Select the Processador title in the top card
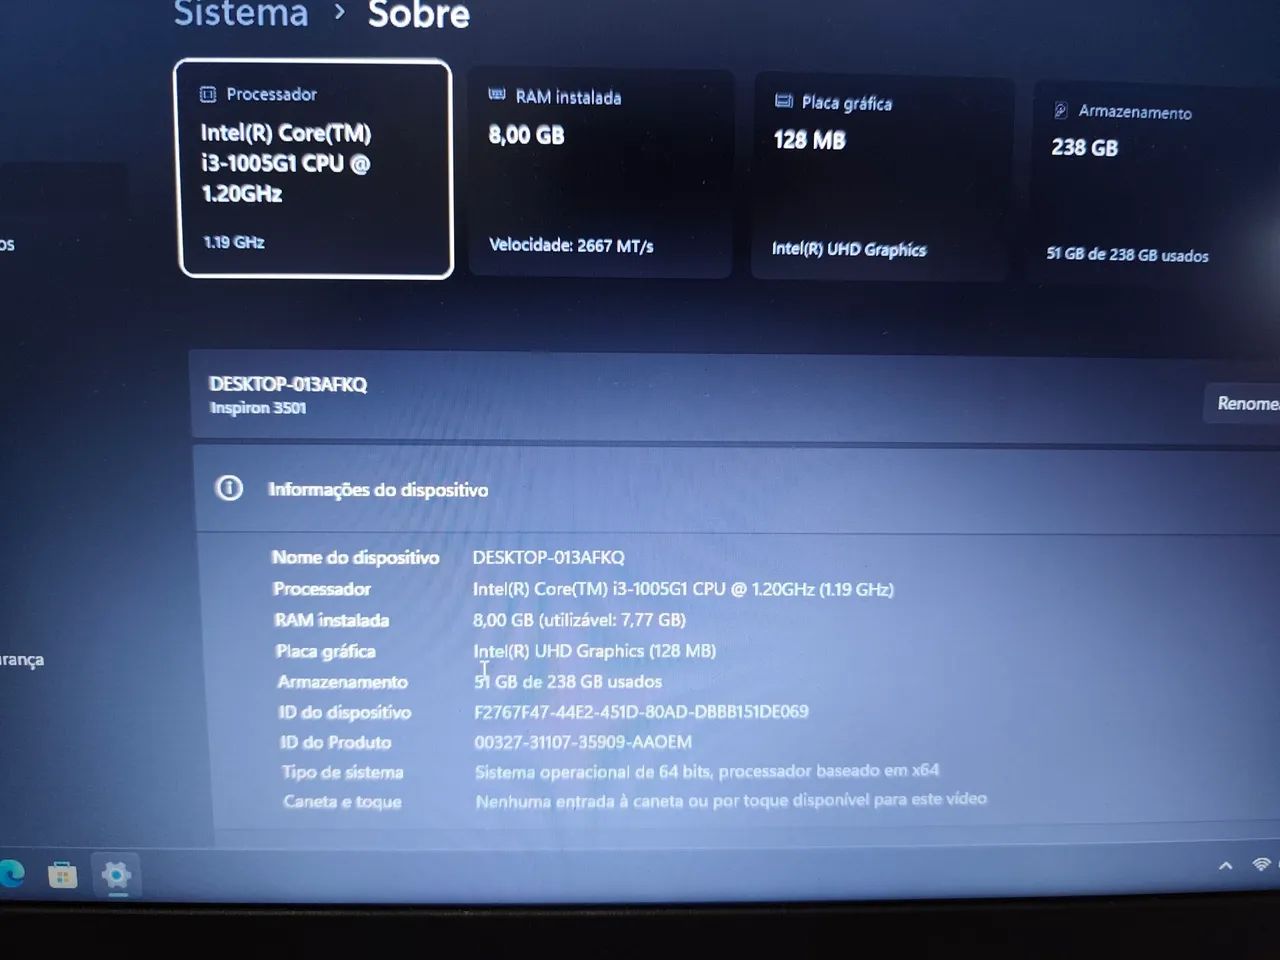Image resolution: width=1280 pixels, height=960 pixels. pos(271,94)
